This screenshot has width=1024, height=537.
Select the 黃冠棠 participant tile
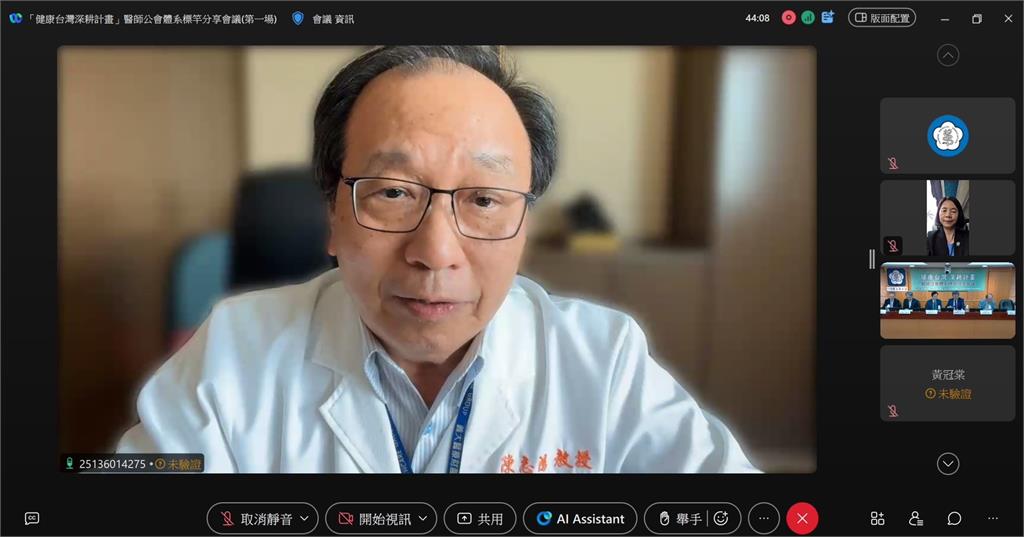coord(948,383)
